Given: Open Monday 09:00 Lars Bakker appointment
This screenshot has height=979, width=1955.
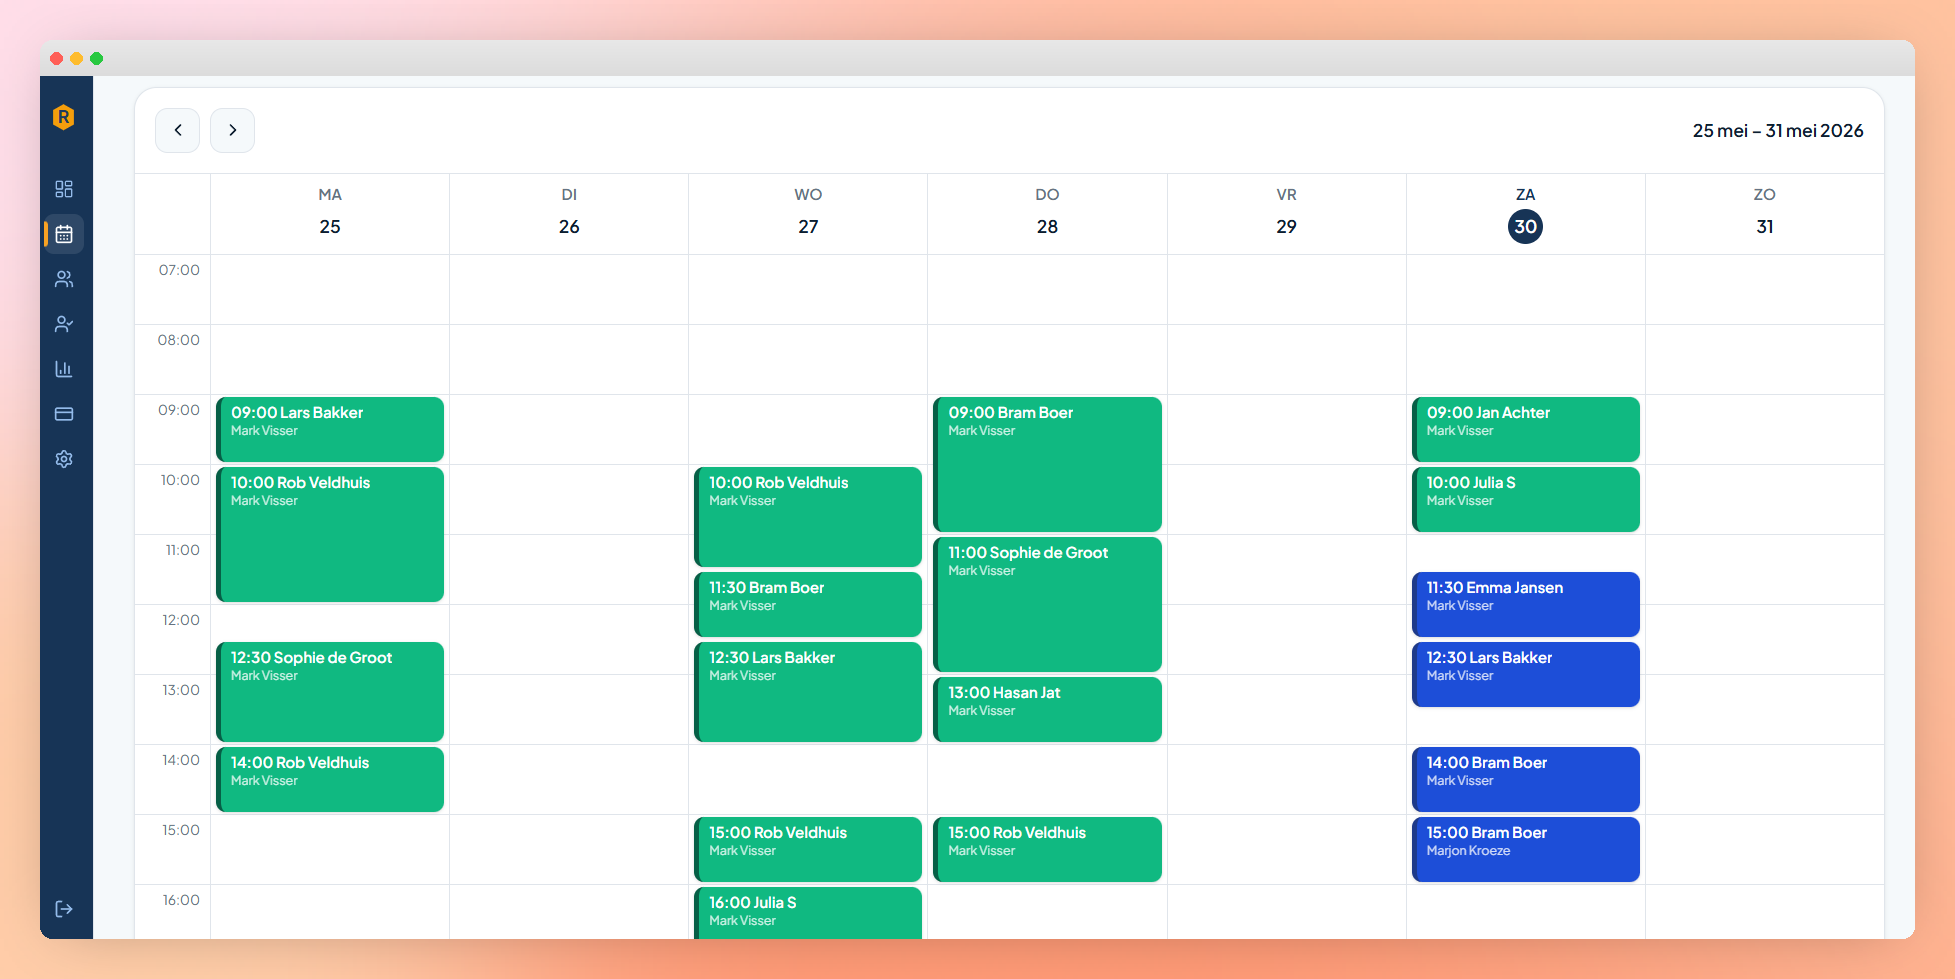Looking at the screenshot, I should pos(330,429).
